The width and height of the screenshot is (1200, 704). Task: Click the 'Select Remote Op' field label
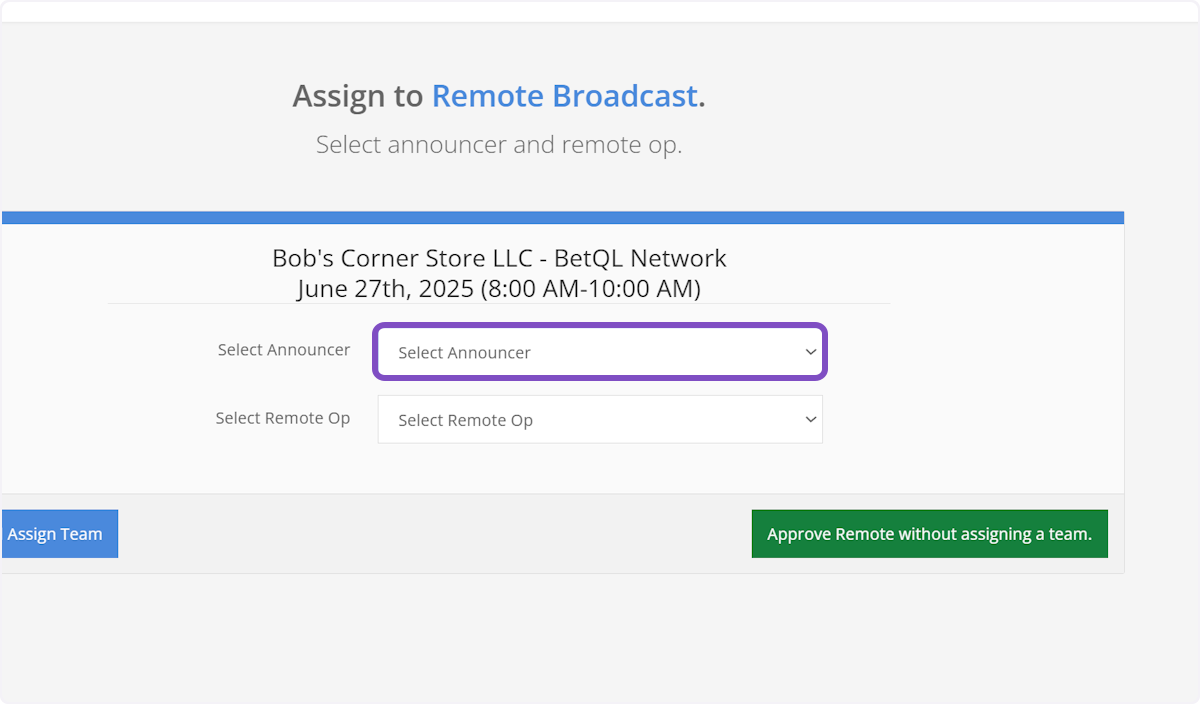(283, 418)
